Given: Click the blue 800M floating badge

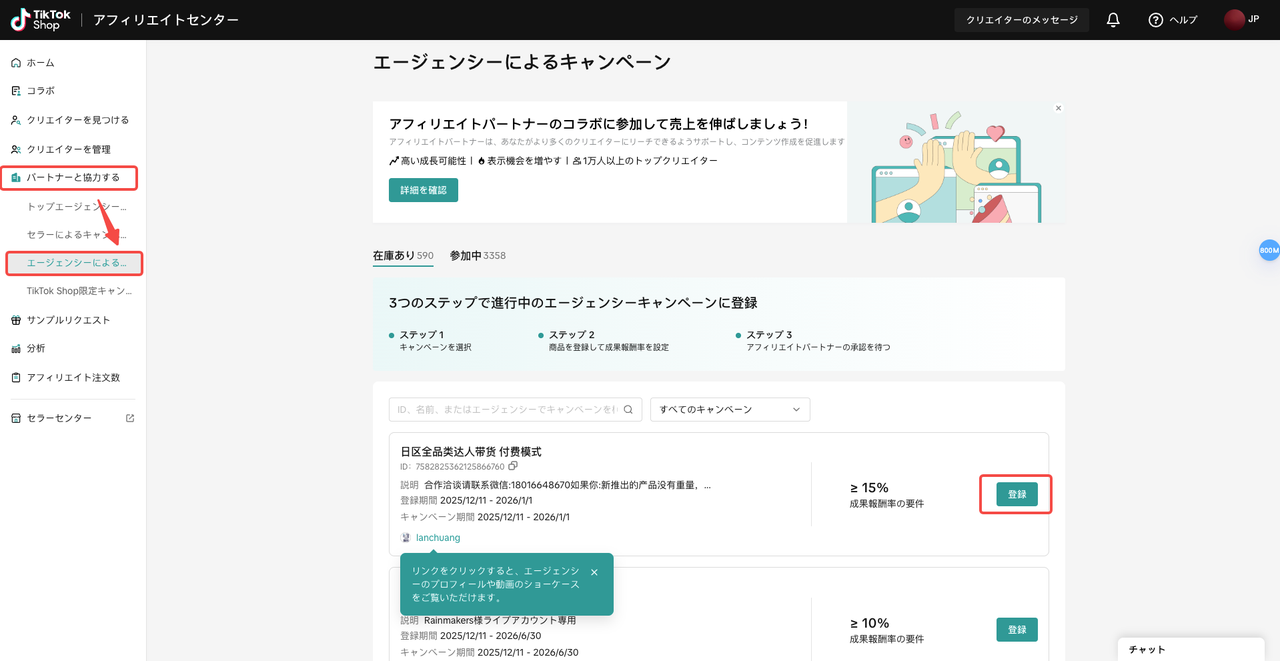Looking at the screenshot, I should point(1269,250).
